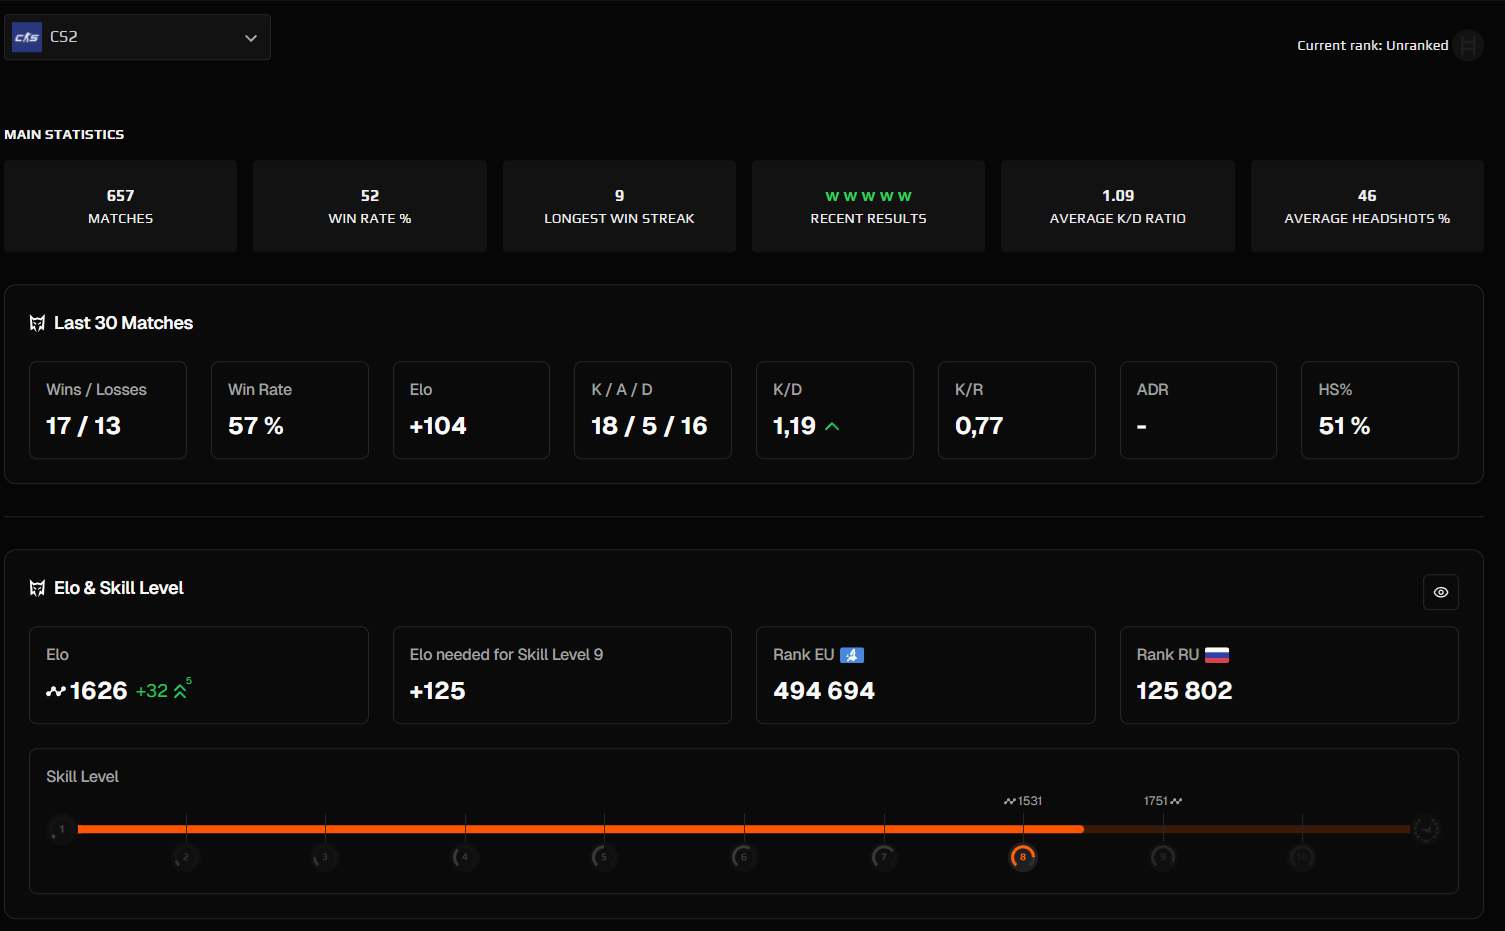Click the Rank RU value 125 802
1505x931 pixels.
click(x=1184, y=691)
